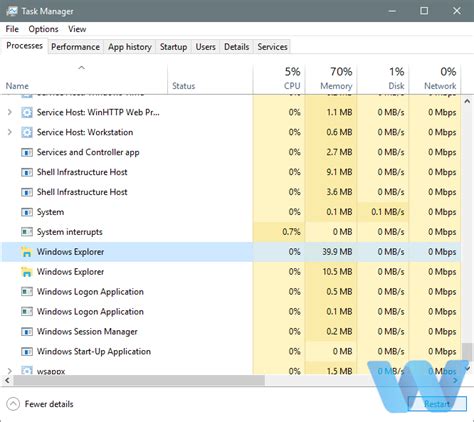The height and width of the screenshot is (422, 474).
Task: Switch to the Performance tab
Action: [75, 47]
